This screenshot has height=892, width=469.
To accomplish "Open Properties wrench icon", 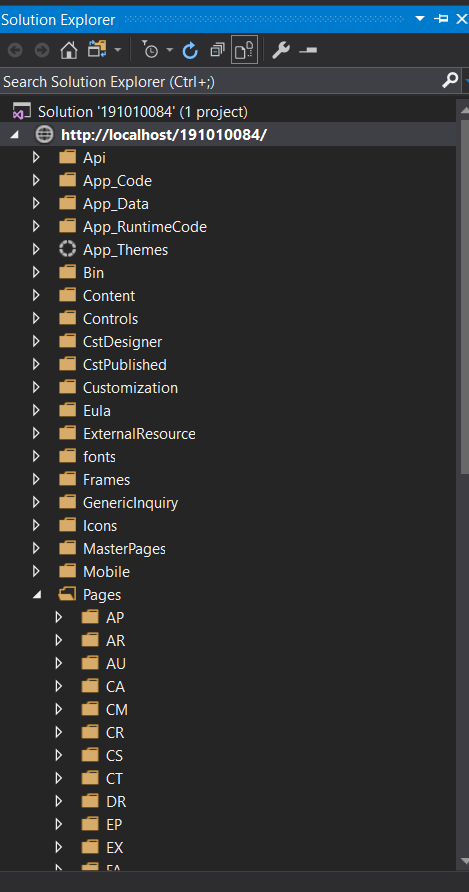I will coord(281,51).
